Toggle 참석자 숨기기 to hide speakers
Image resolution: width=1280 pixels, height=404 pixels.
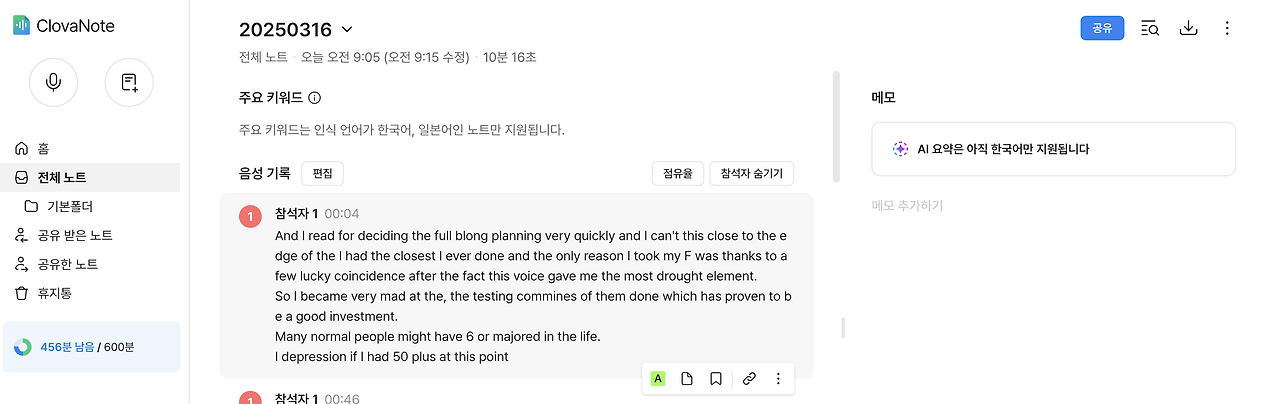[752, 173]
